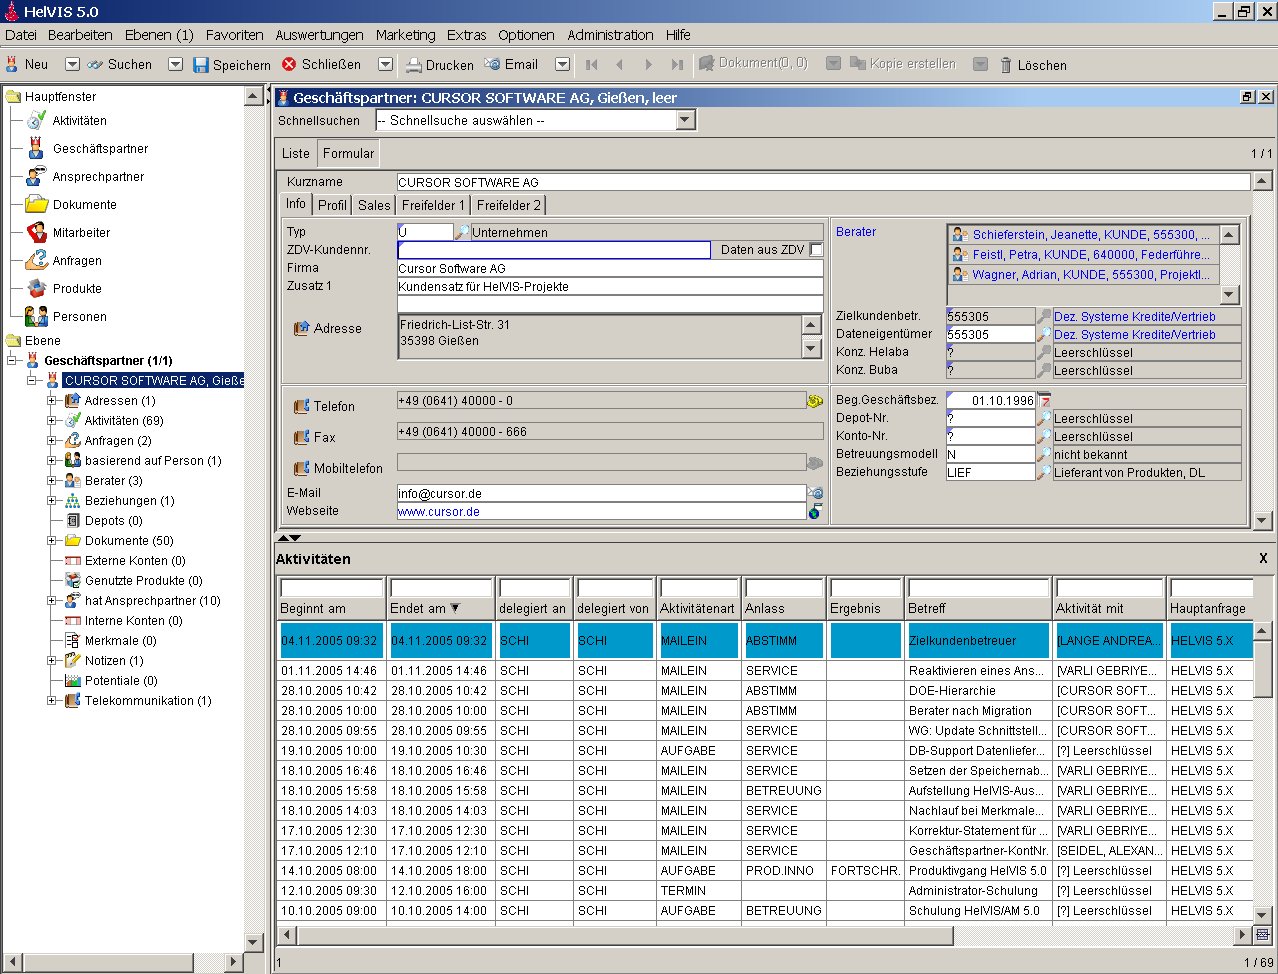The image size is (1278, 974).
Task: Click the Drucken printer icon in toolbar
Action: [414, 65]
